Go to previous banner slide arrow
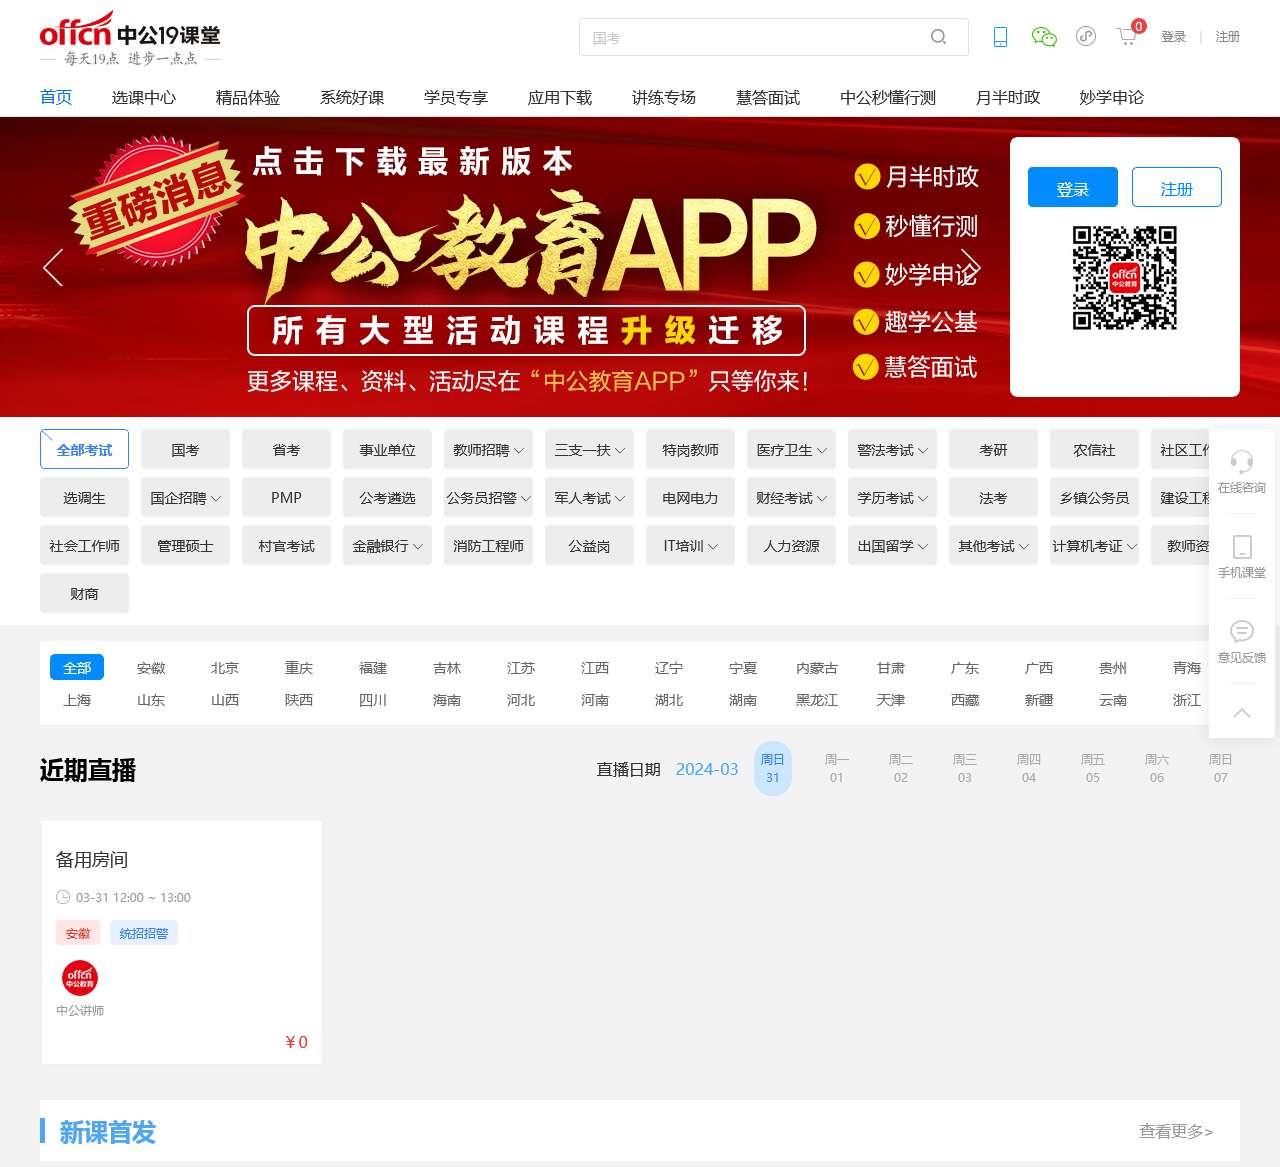Image resolution: width=1280 pixels, height=1167 pixels. pos(53,267)
